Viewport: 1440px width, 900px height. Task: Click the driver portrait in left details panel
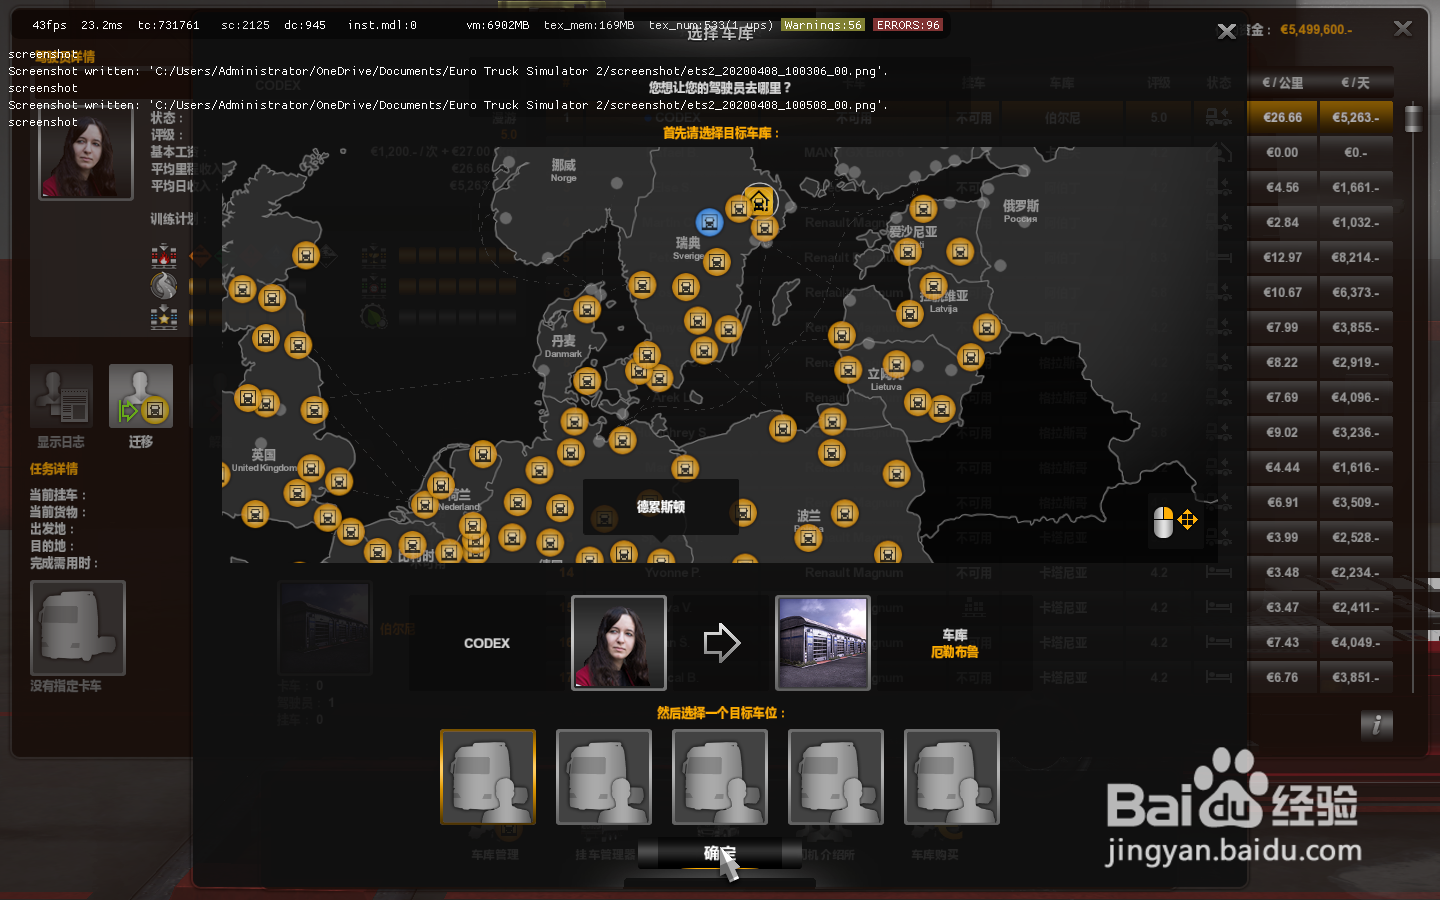(x=86, y=155)
